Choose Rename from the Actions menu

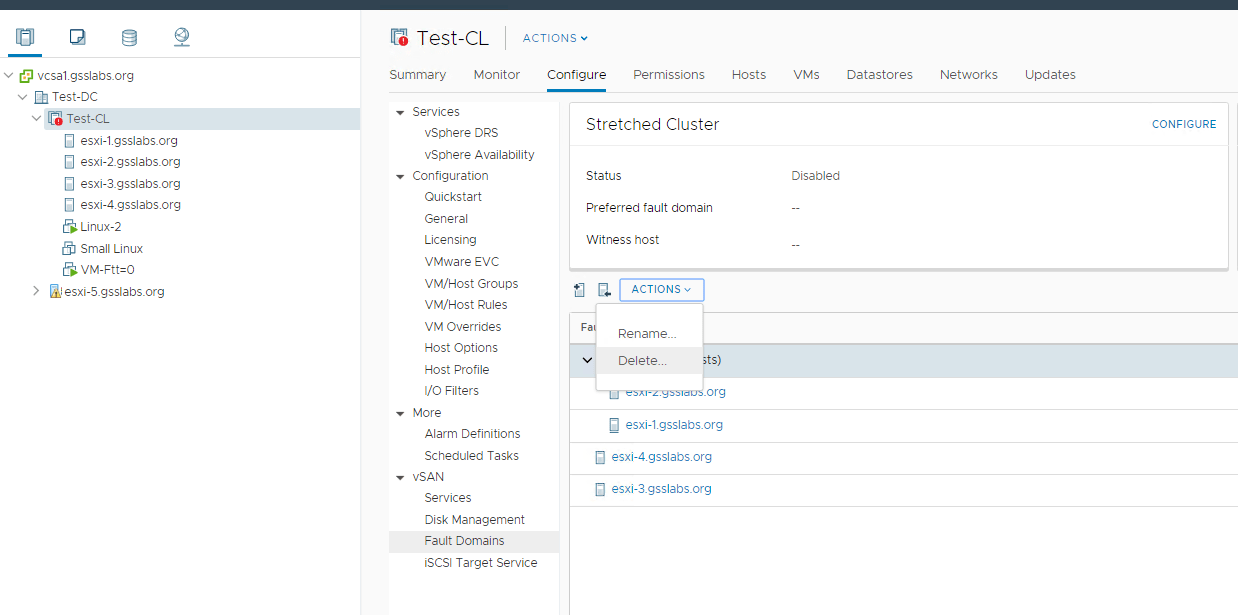click(x=646, y=334)
